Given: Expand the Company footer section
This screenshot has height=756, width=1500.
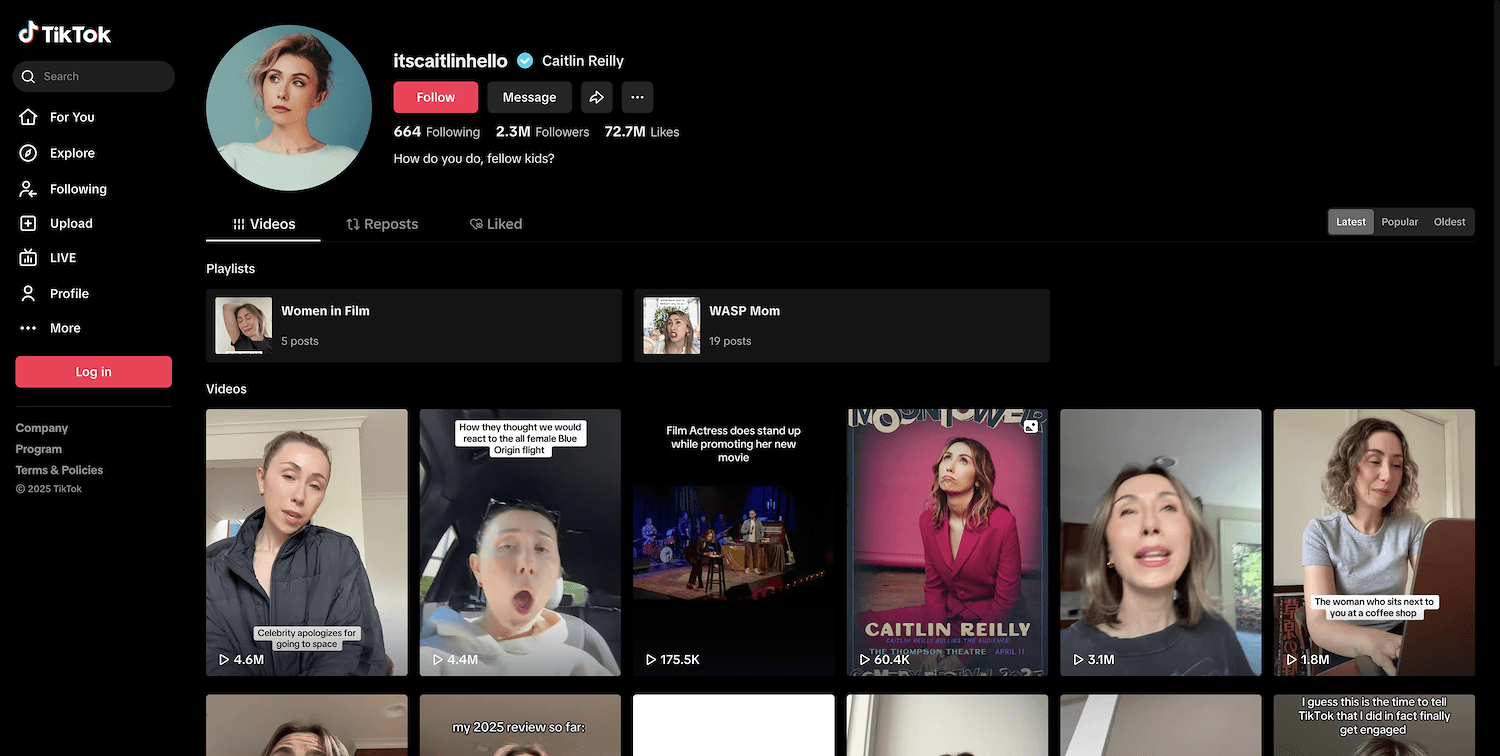Looking at the screenshot, I should [x=42, y=428].
